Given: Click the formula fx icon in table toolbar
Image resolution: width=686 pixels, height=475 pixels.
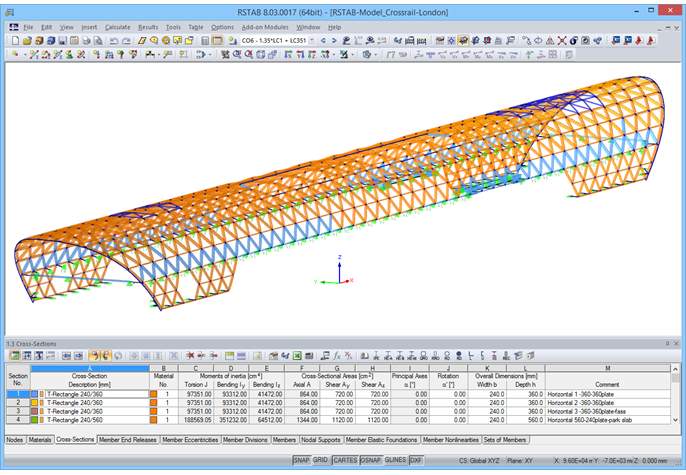Looking at the screenshot, I should (x=337, y=356).
